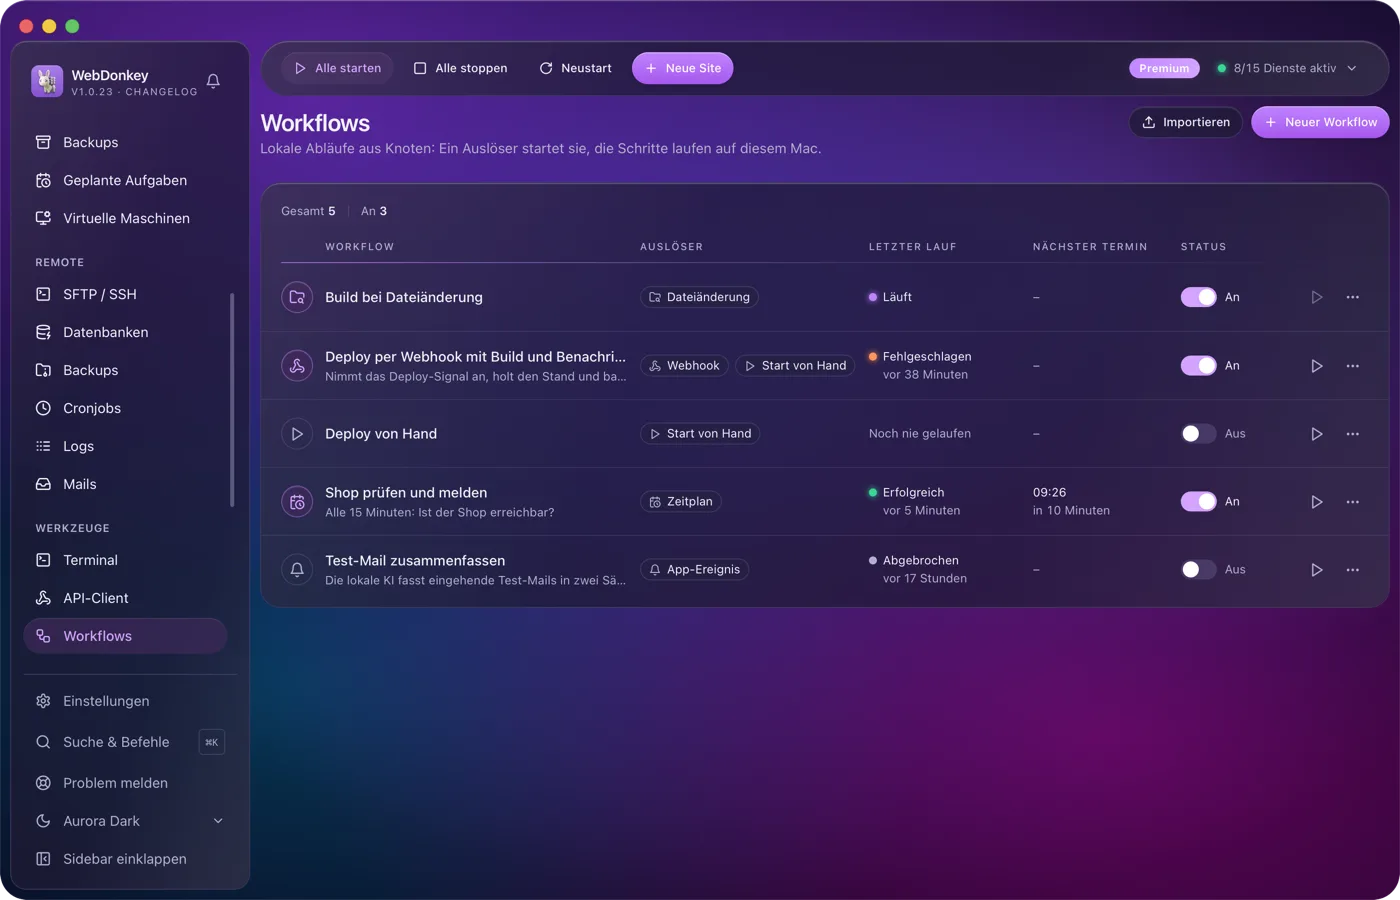Click the Importieren button
1400x900 pixels.
[x=1186, y=122]
